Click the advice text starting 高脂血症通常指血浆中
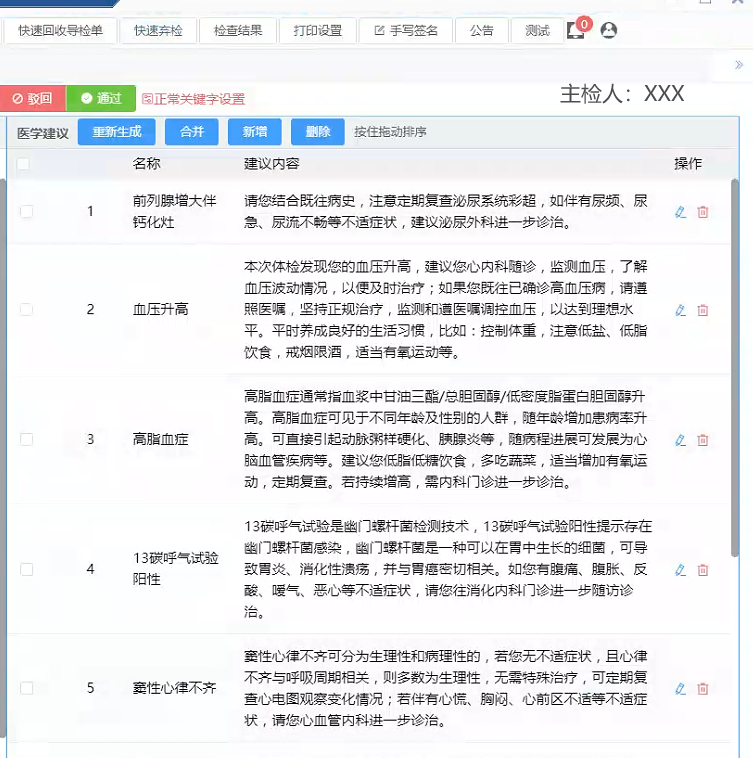Screen dimensions: 753x758 click(x=446, y=439)
